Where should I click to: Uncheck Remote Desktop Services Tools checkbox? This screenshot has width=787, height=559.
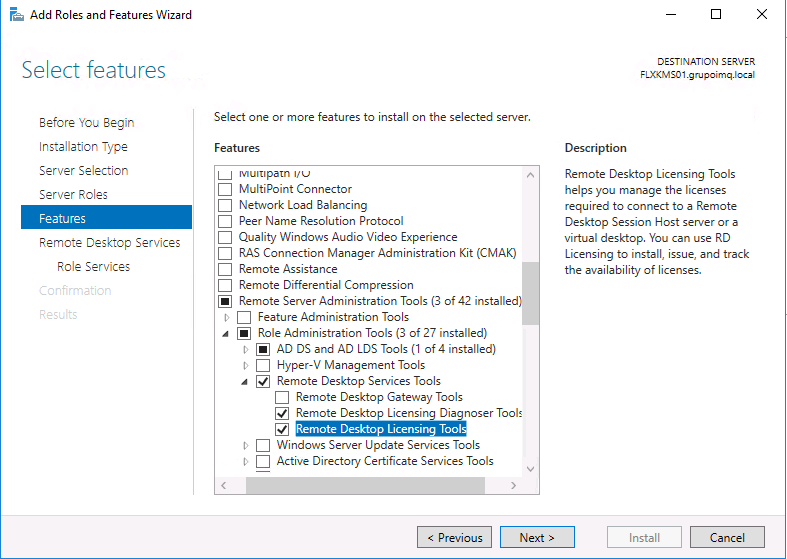(x=263, y=381)
